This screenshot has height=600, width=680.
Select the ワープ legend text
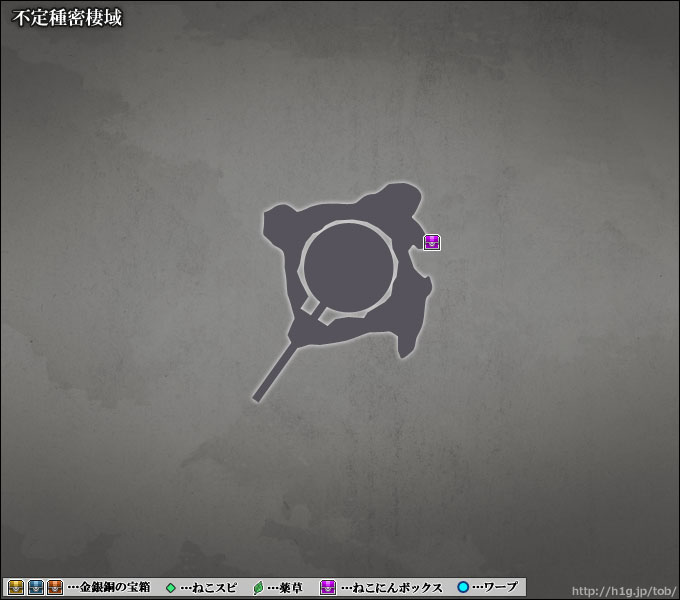point(495,587)
